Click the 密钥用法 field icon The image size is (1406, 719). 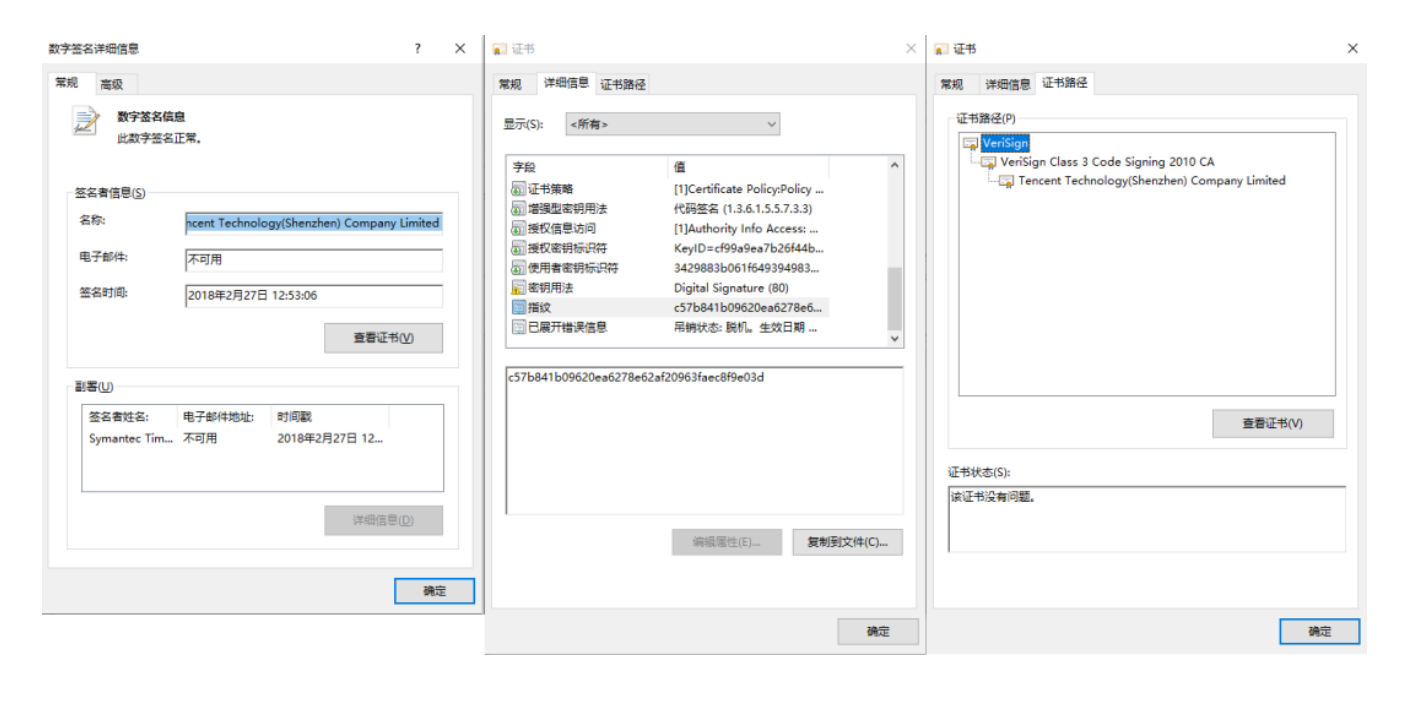click(x=518, y=288)
